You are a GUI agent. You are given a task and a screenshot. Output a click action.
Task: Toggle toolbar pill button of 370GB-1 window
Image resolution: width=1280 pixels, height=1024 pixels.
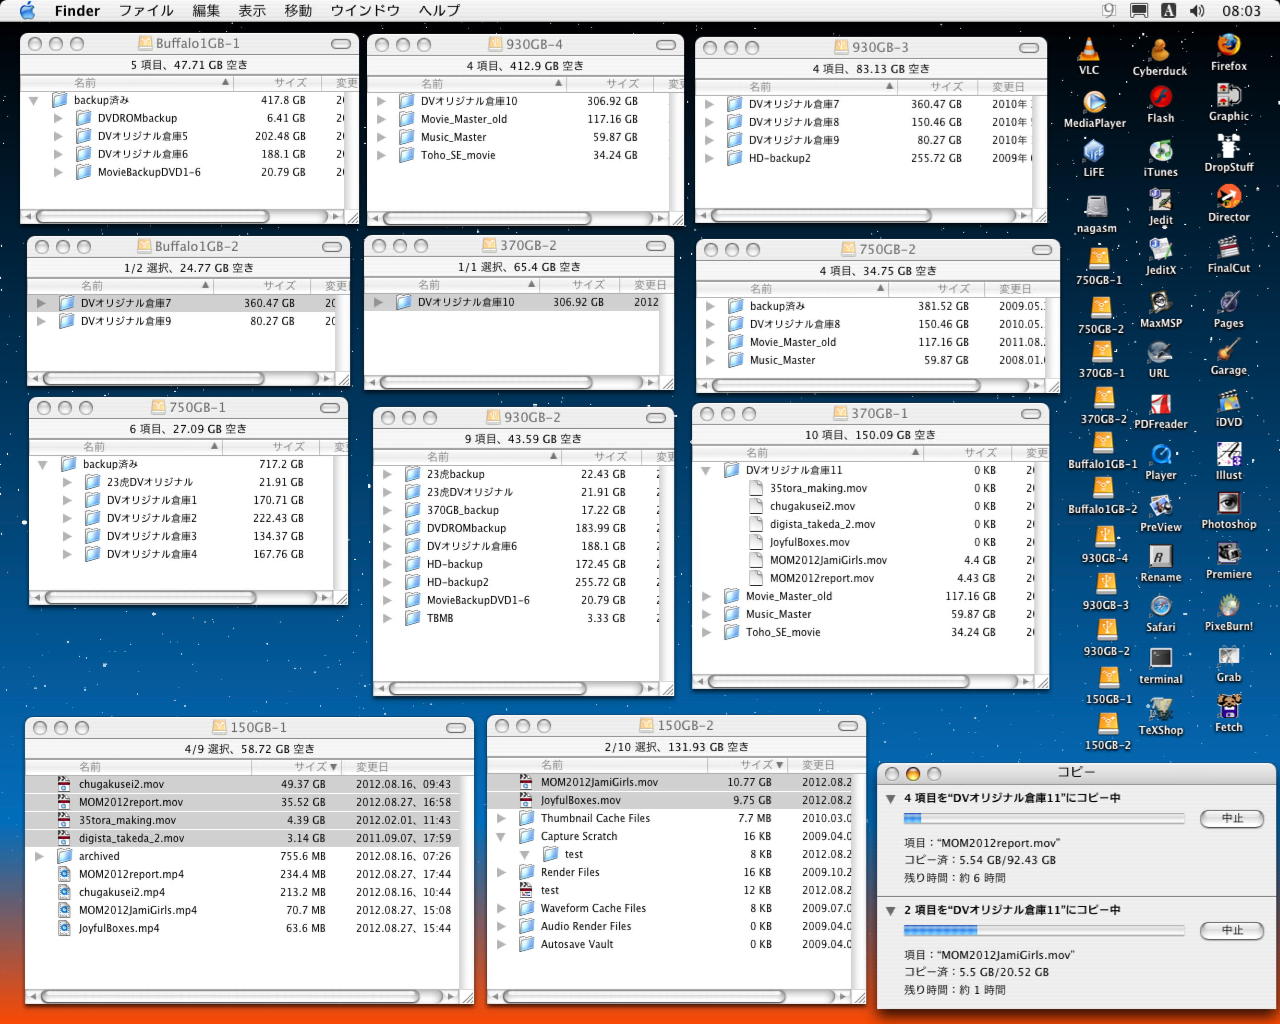1031,414
